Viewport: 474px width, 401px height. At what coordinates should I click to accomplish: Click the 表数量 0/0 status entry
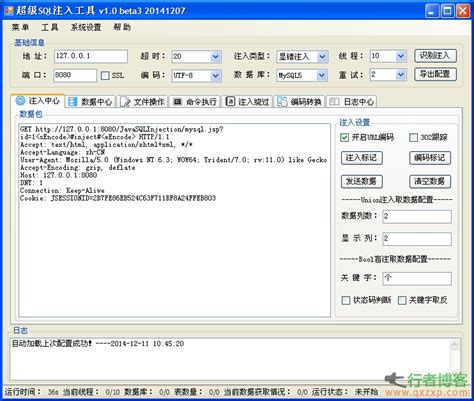tap(197, 392)
